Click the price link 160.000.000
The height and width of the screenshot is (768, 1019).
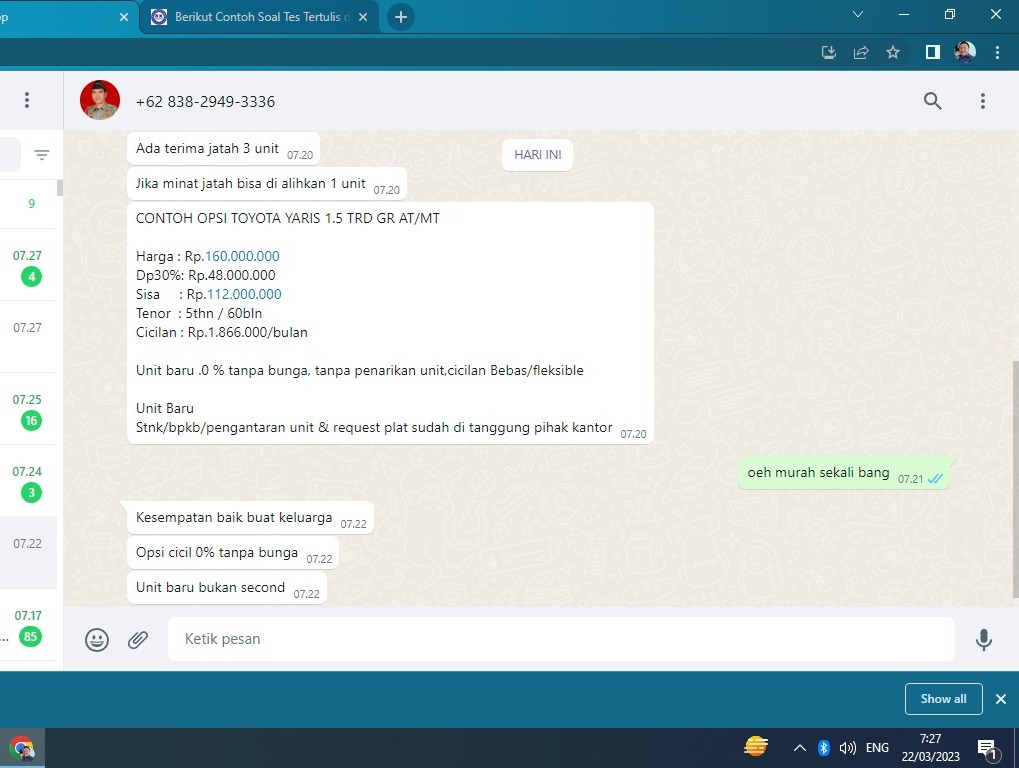click(242, 256)
